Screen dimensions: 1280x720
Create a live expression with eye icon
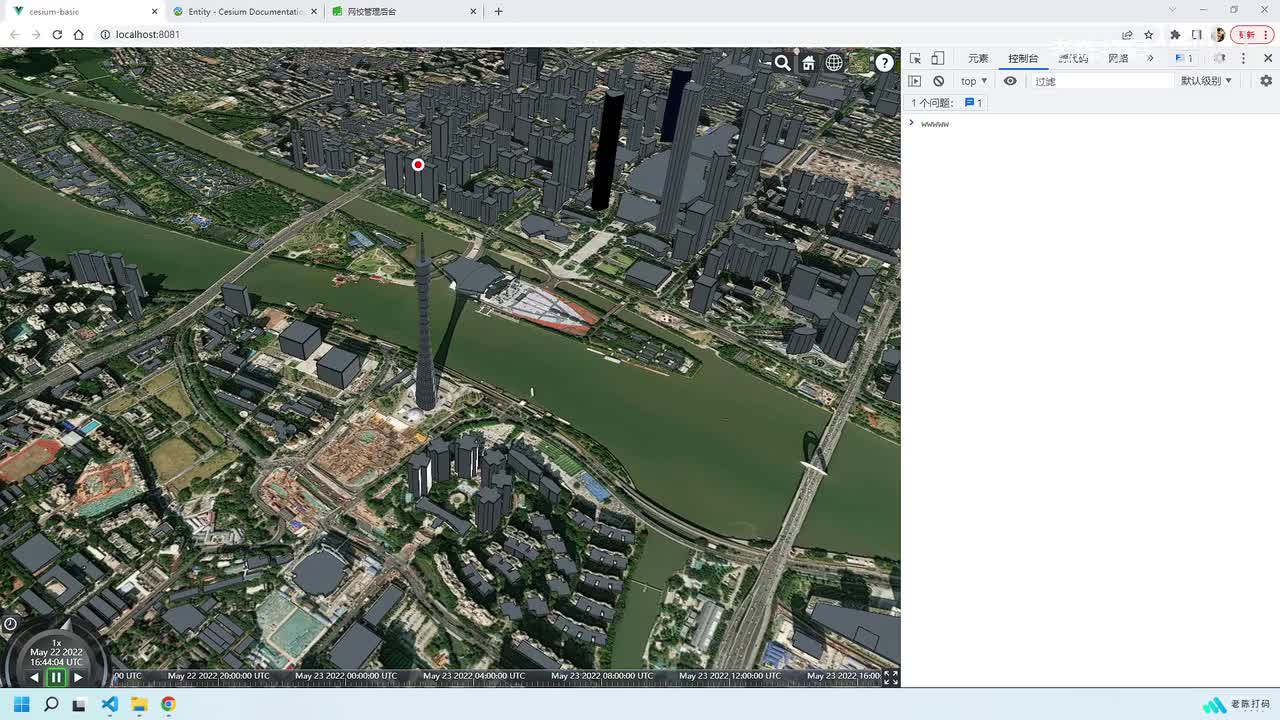click(x=1010, y=81)
